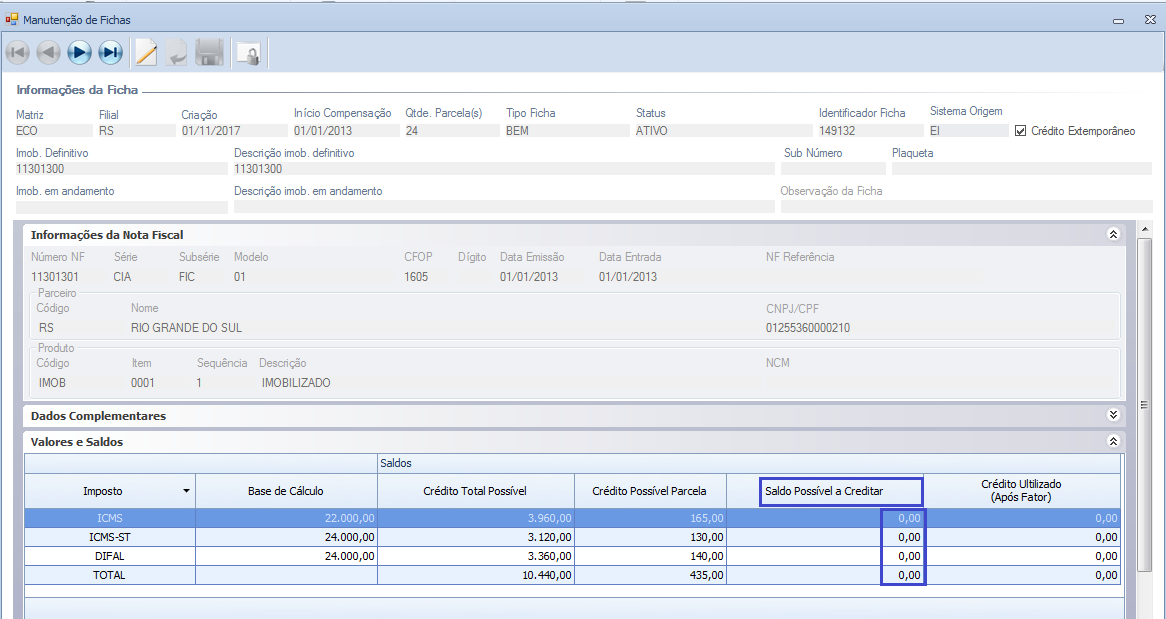Image resolution: width=1166 pixels, height=619 pixels.
Task: Click the vertical scrollbar thumb
Action: click(1145, 404)
